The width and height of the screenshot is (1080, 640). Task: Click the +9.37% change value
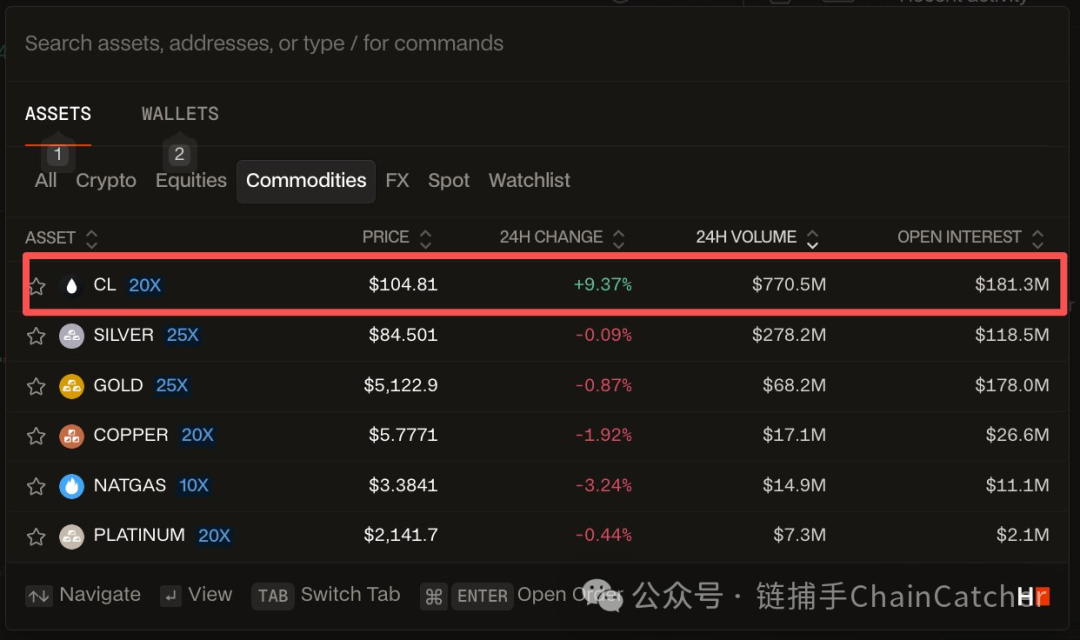[x=603, y=285]
